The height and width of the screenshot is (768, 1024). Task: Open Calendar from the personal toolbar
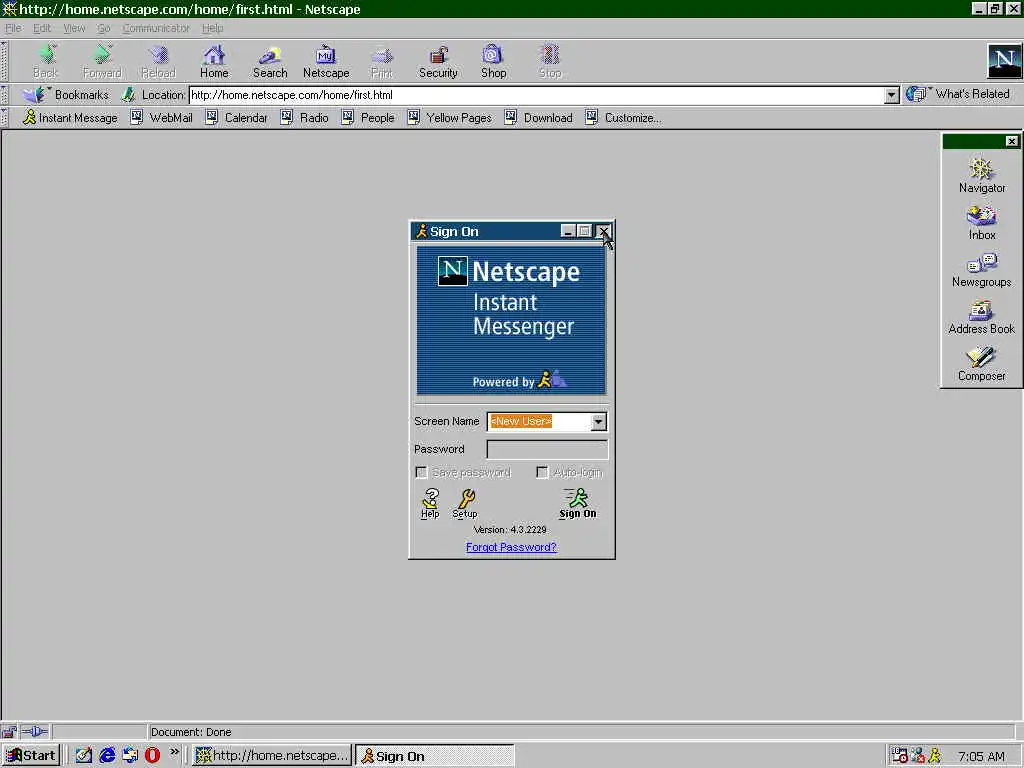pyautogui.click(x=236, y=118)
